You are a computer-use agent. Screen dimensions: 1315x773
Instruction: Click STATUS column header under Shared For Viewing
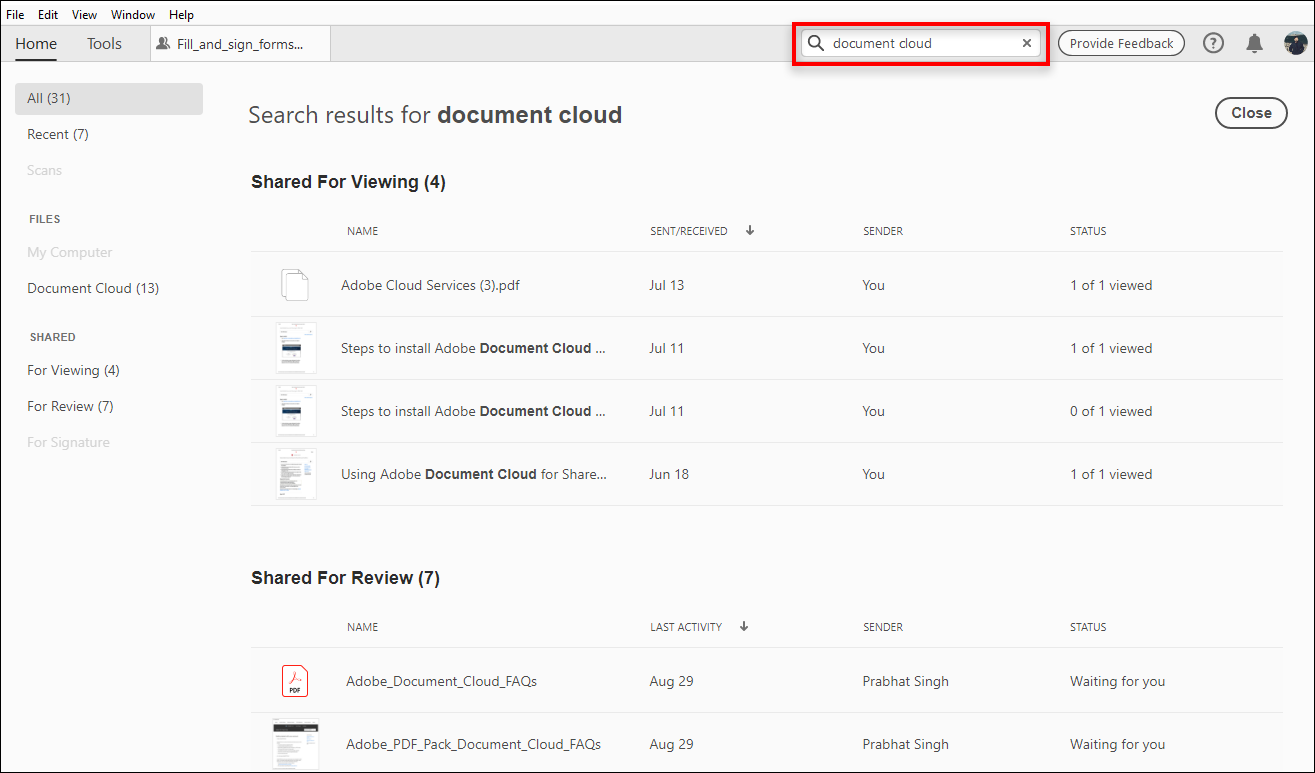click(x=1088, y=231)
